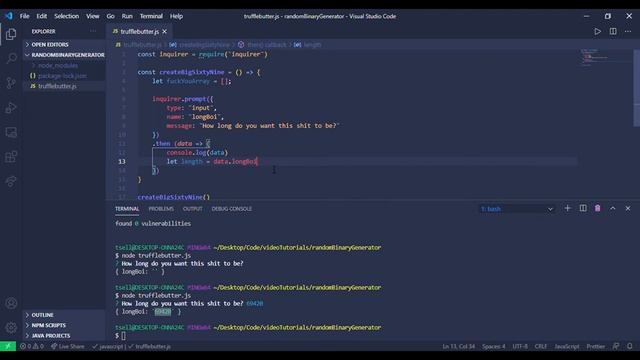This screenshot has width=640, height=360.
Task: Split the terminal pane
Action: pyautogui.click(x=583, y=209)
